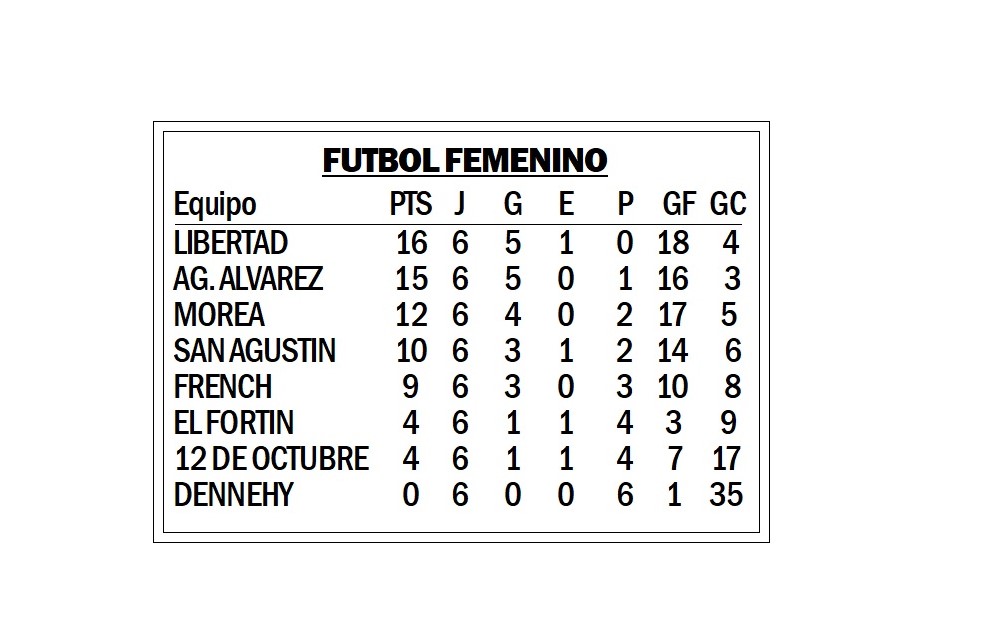Click Dennehy's 35 goals against value
The height and width of the screenshot is (621, 998).
(726, 494)
